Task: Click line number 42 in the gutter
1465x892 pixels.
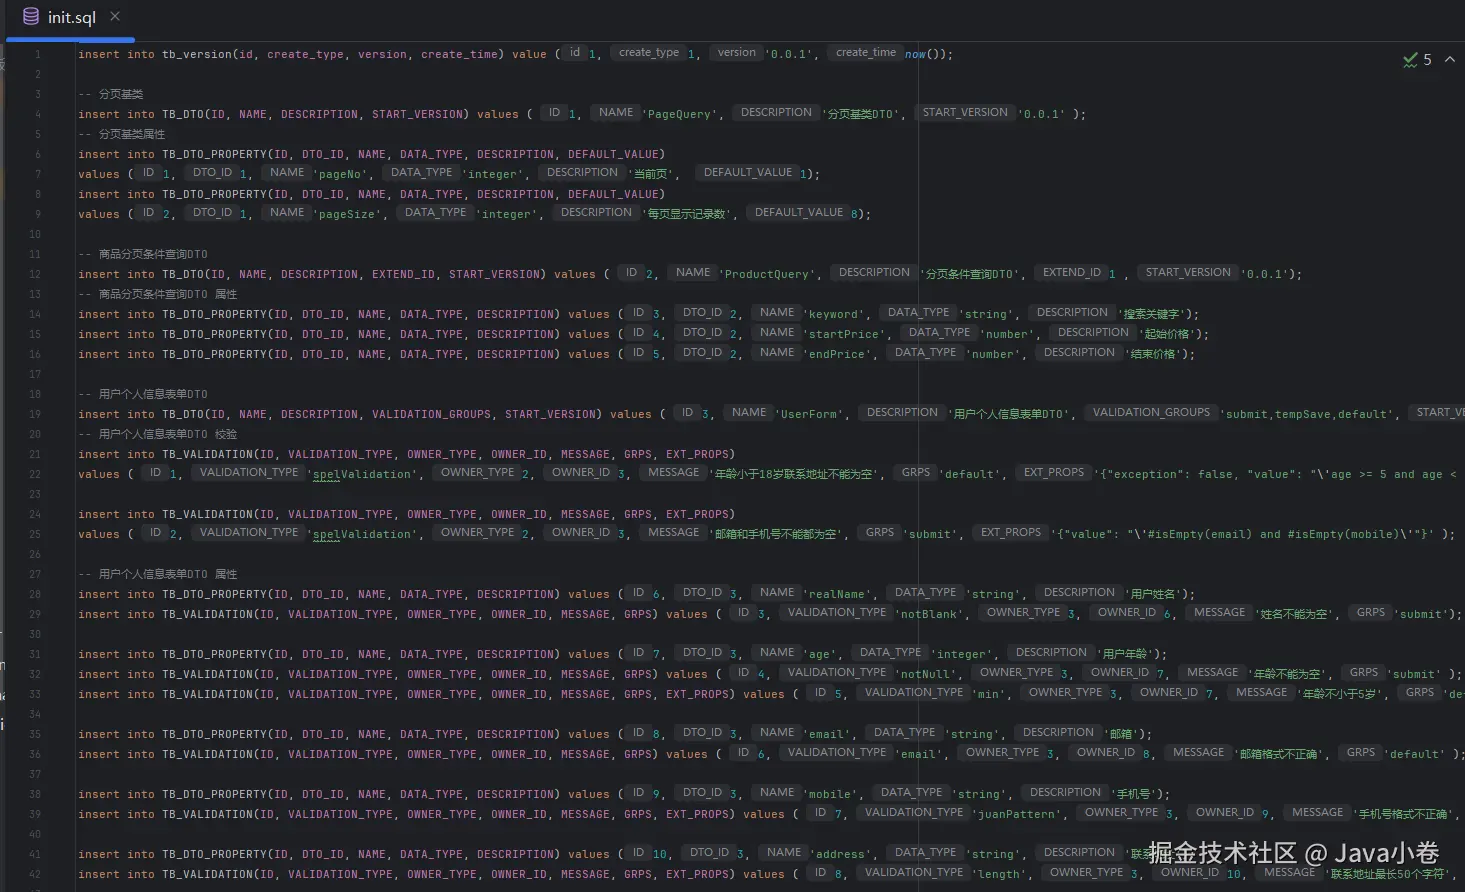Action: click(x=35, y=874)
